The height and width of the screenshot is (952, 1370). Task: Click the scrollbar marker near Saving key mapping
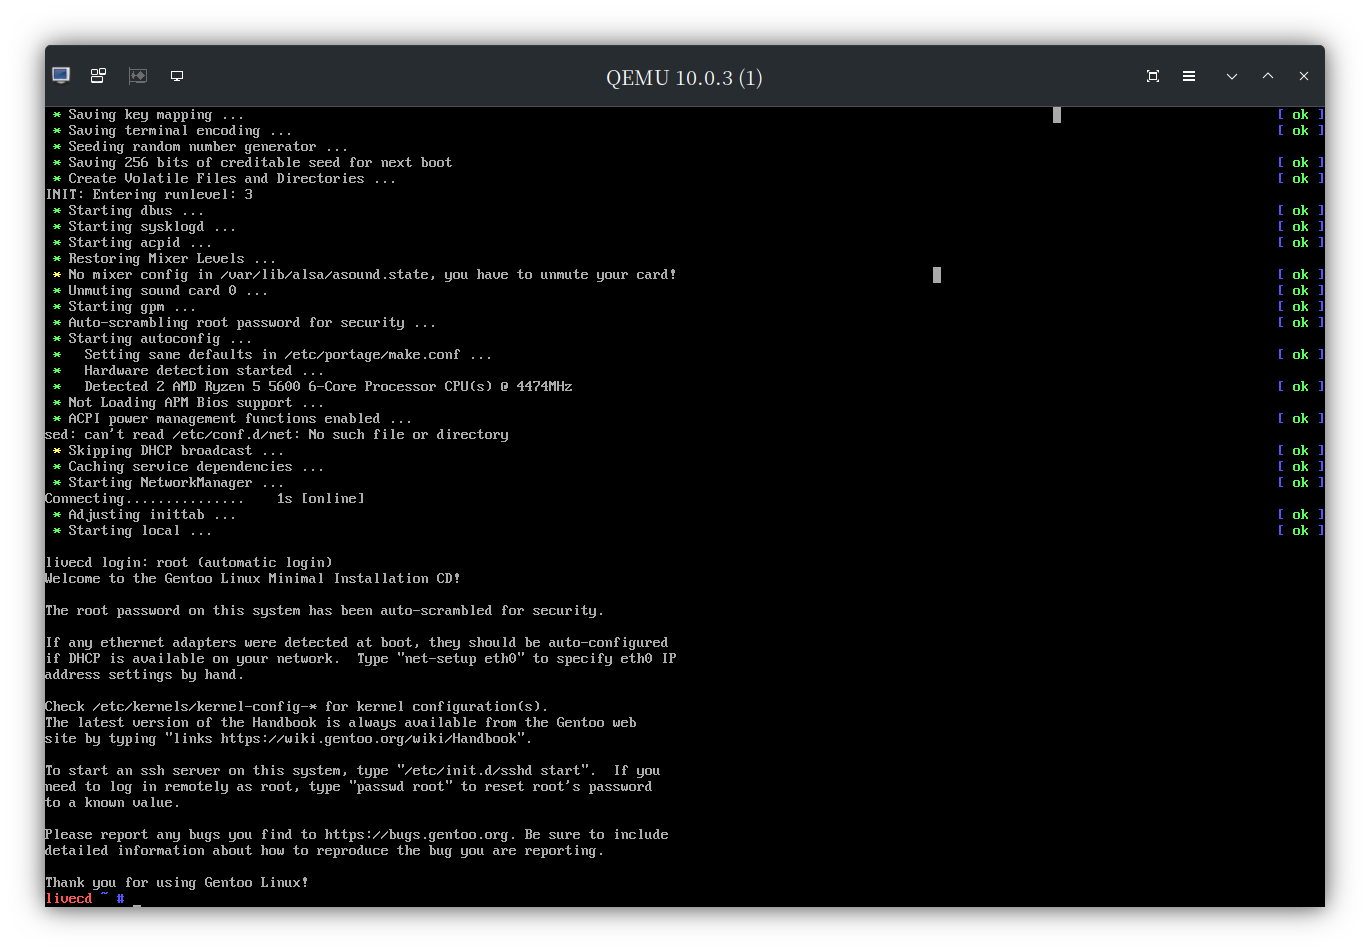(1056, 114)
